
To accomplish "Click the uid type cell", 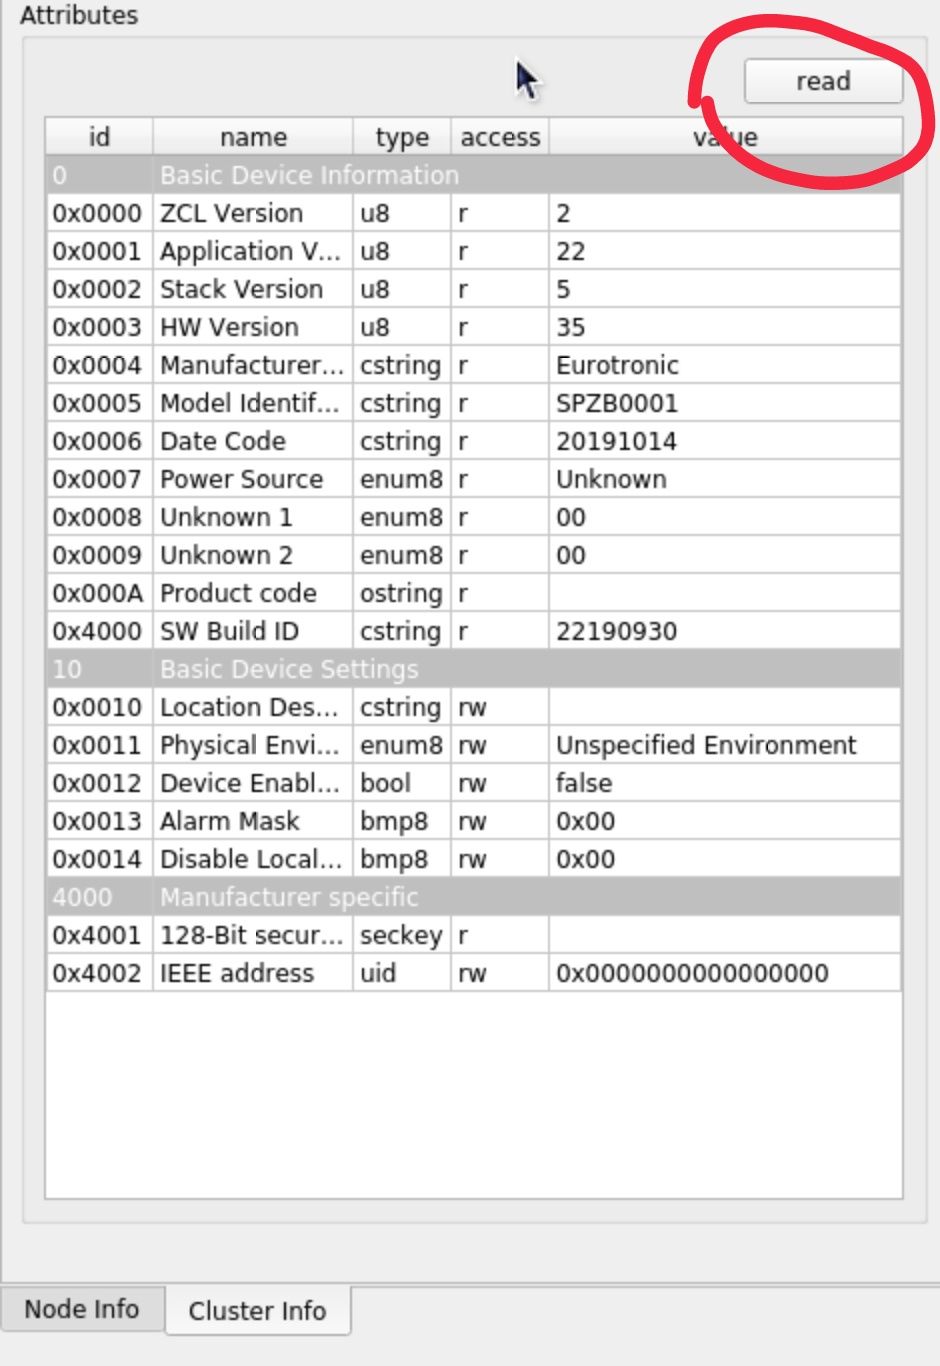I will (x=401, y=973).
